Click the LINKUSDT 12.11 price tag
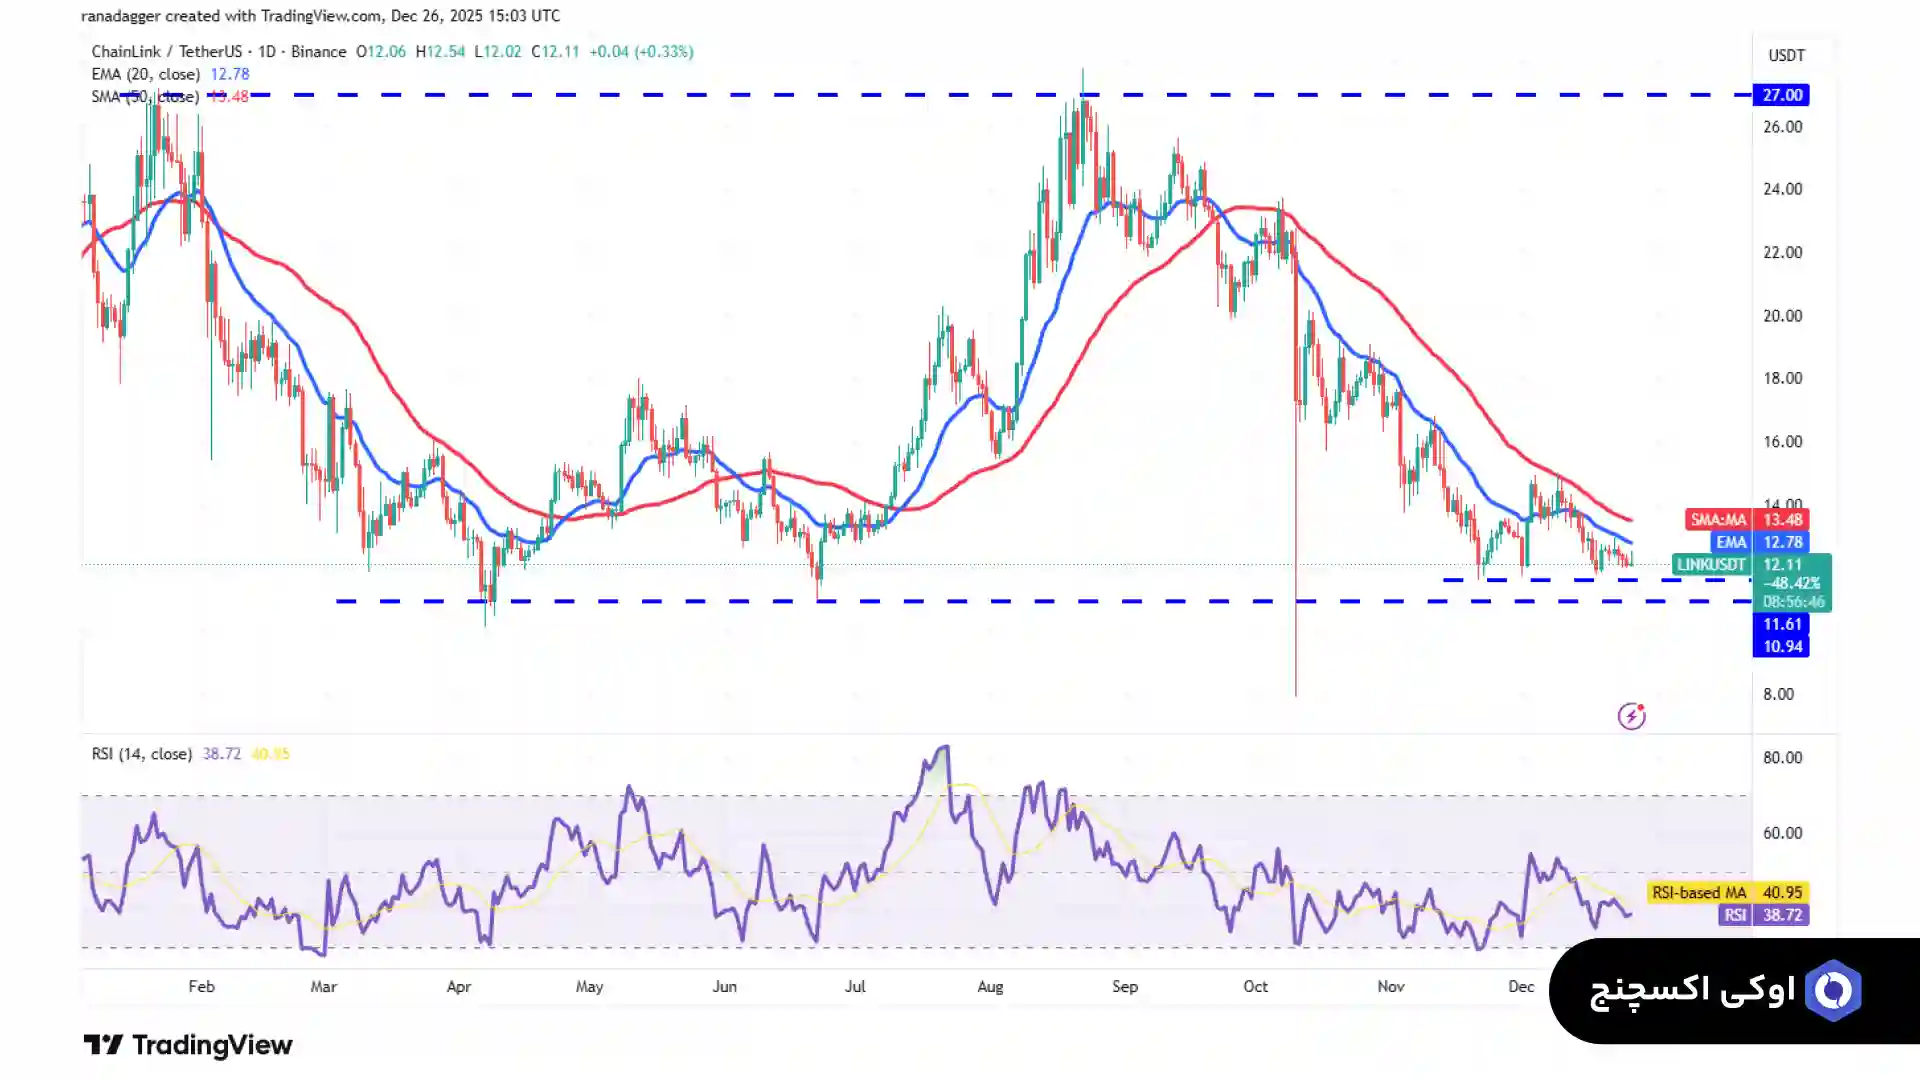The width and height of the screenshot is (1920, 1081). [x=1750, y=565]
